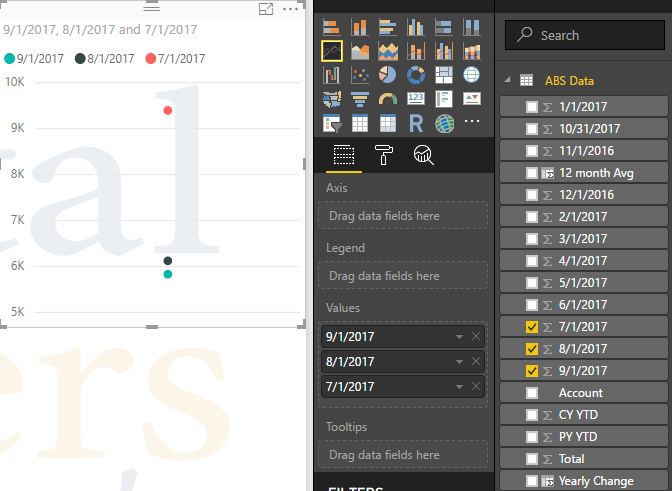Select the Clustered column chart visualization
This screenshot has height=491, width=672.
tap(416, 27)
